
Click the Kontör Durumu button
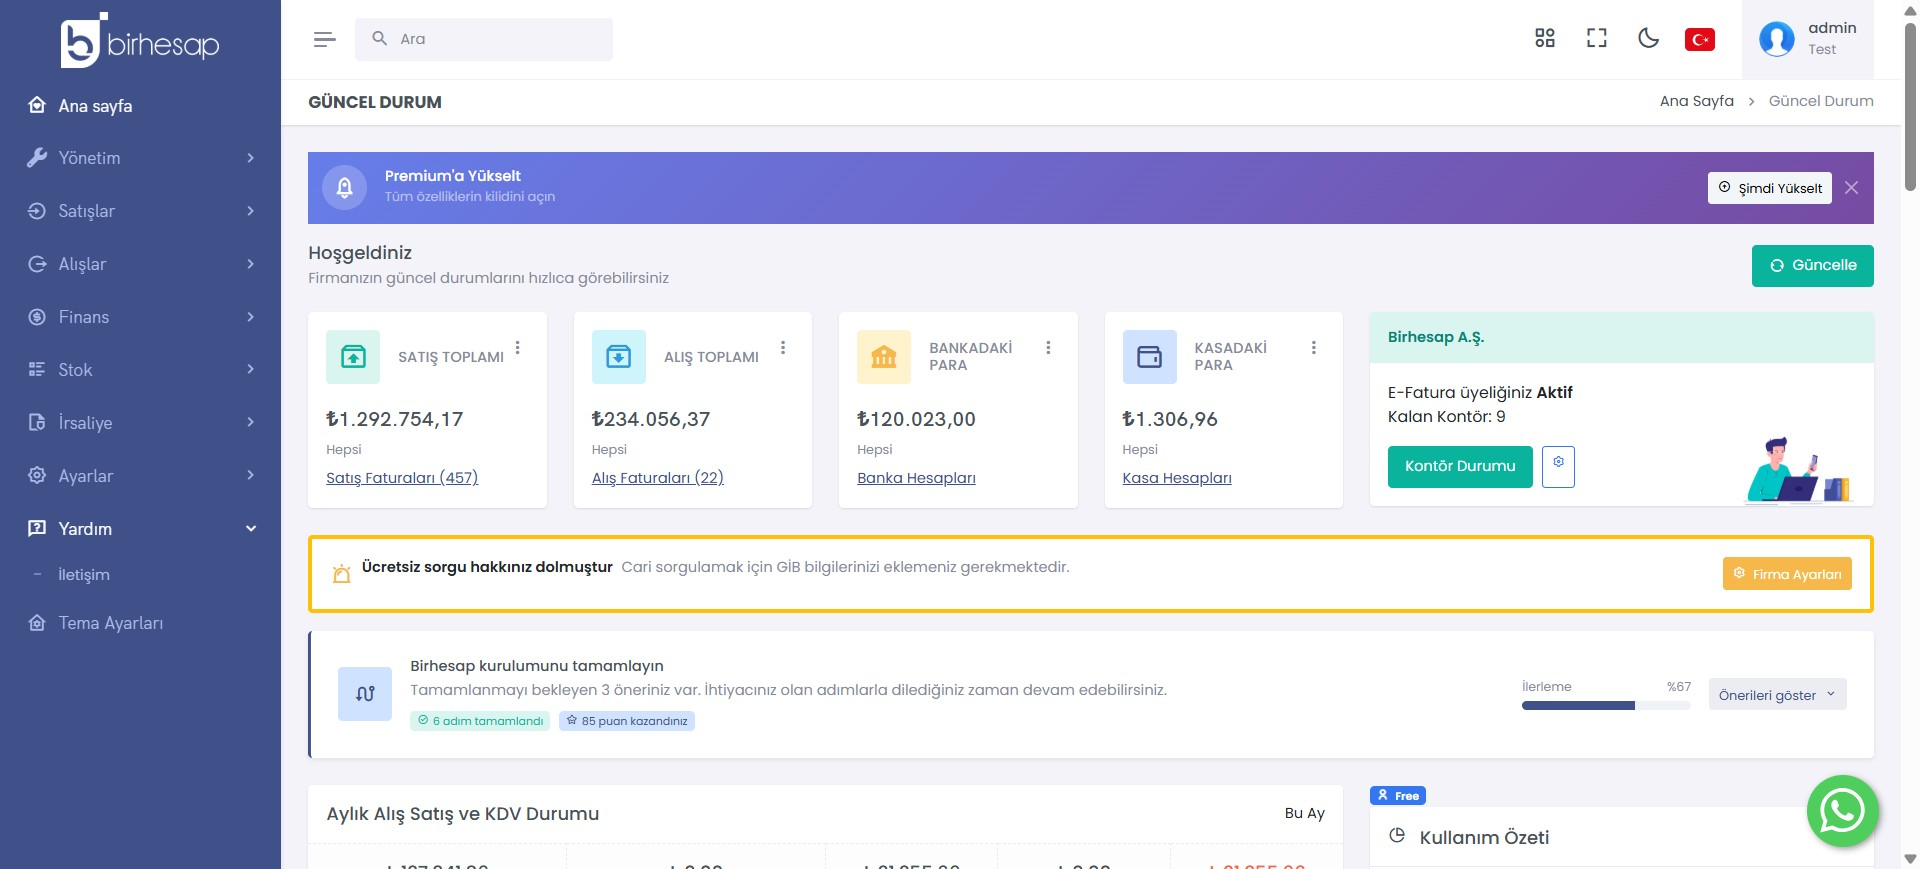click(x=1460, y=467)
